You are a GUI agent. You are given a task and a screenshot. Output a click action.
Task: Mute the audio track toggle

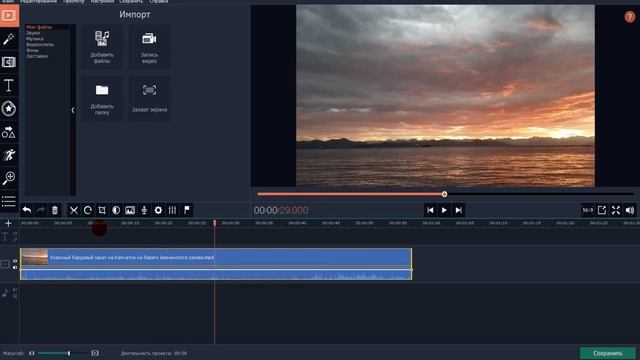[x=15, y=290]
